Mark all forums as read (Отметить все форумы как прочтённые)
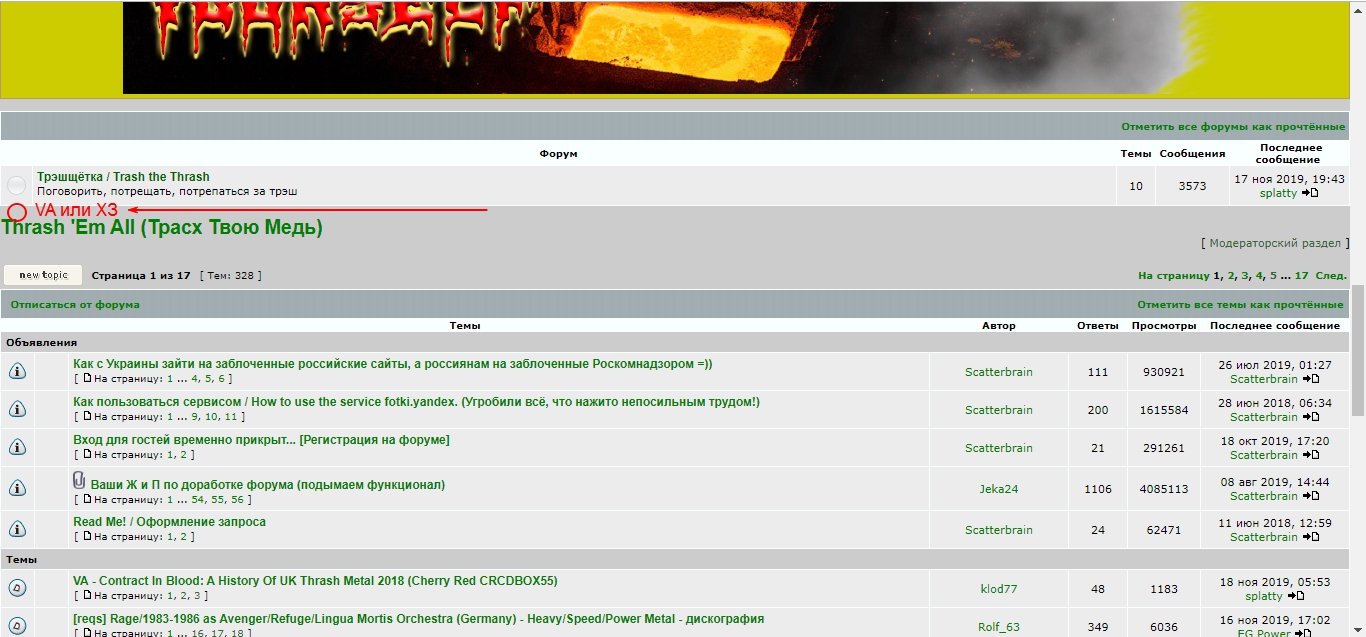 click(1233, 127)
